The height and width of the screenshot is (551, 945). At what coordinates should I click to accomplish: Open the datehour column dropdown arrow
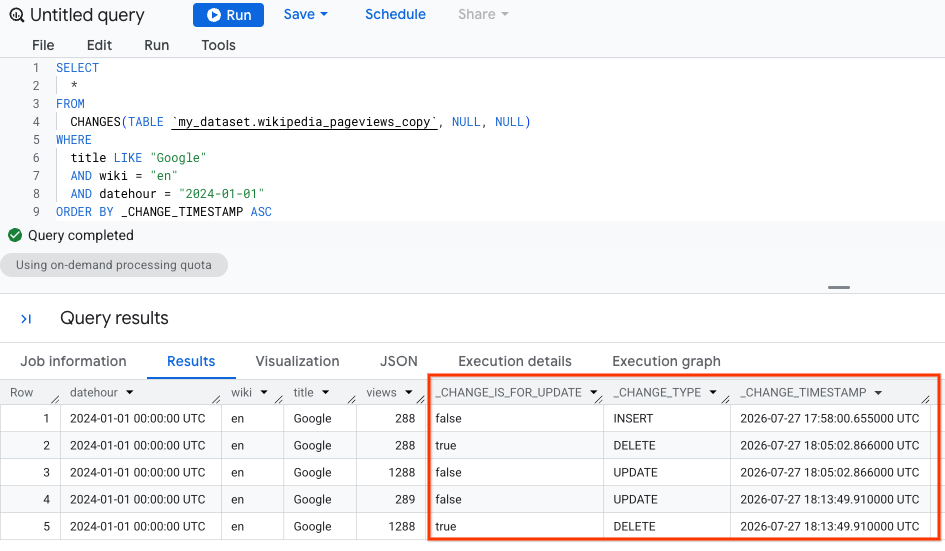(x=130, y=392)
